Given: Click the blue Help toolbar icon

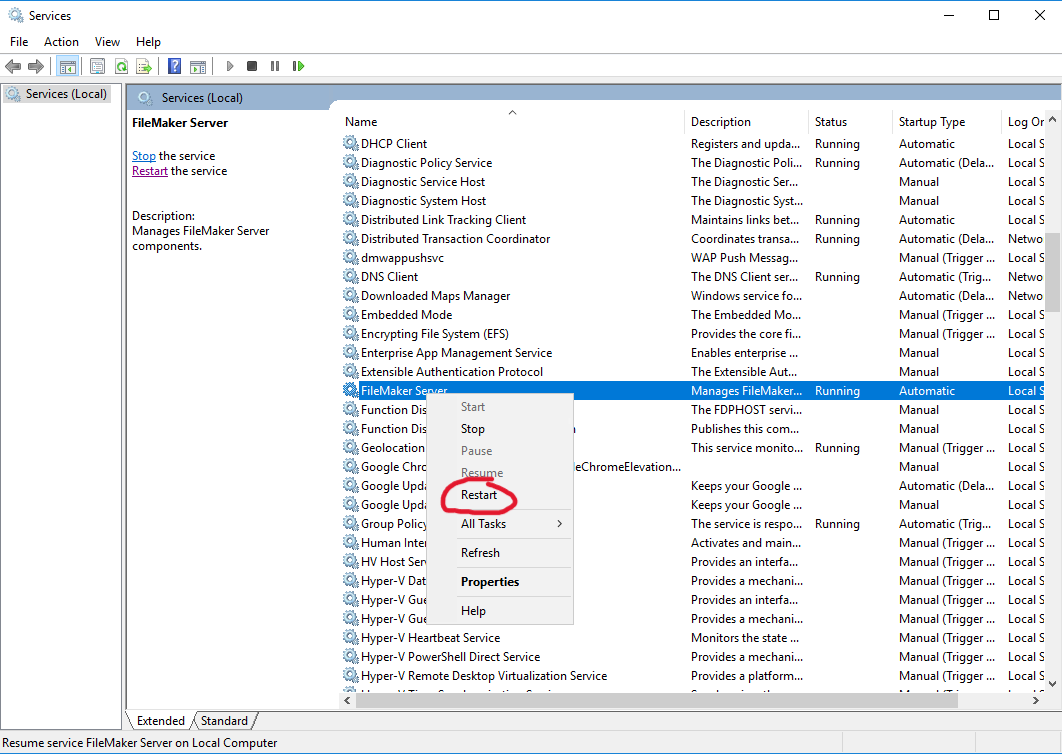Looking at the screenshot, I should point(175,66).
